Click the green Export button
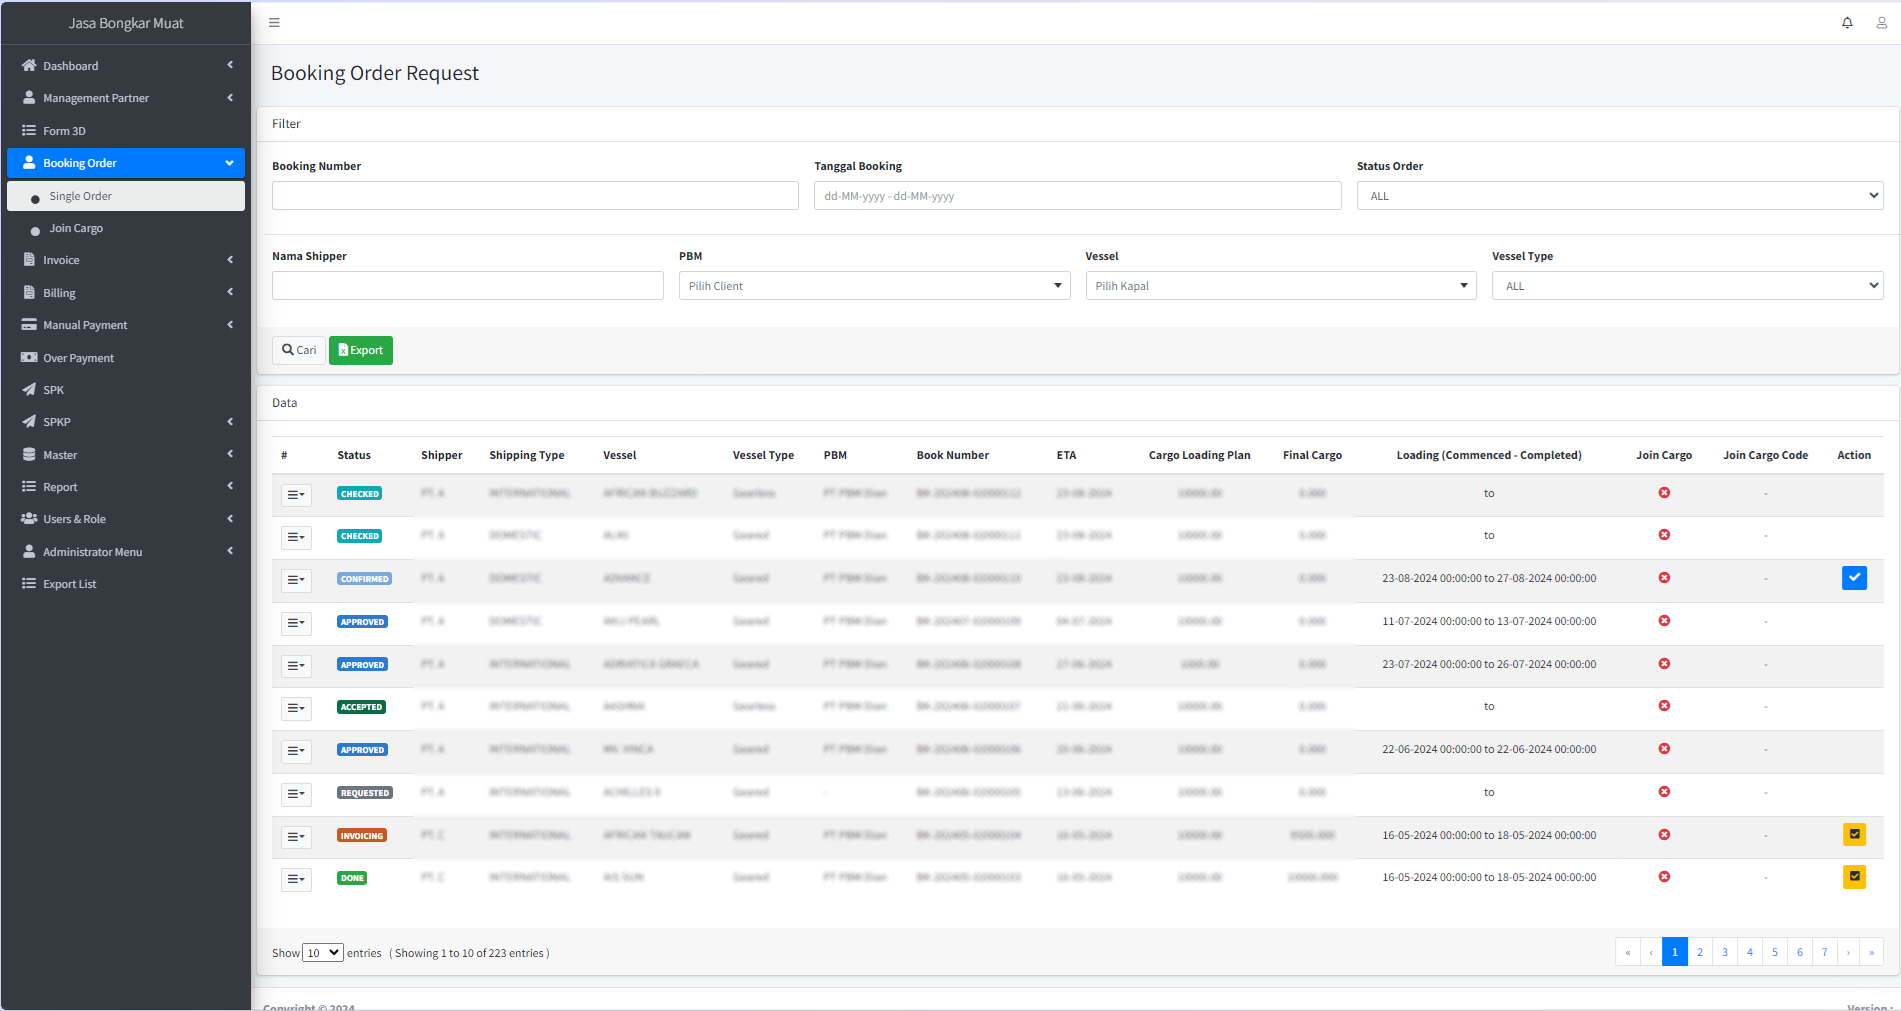Image resolution: width=1901 pixels, height=1011 pixels. coord(360,350)
